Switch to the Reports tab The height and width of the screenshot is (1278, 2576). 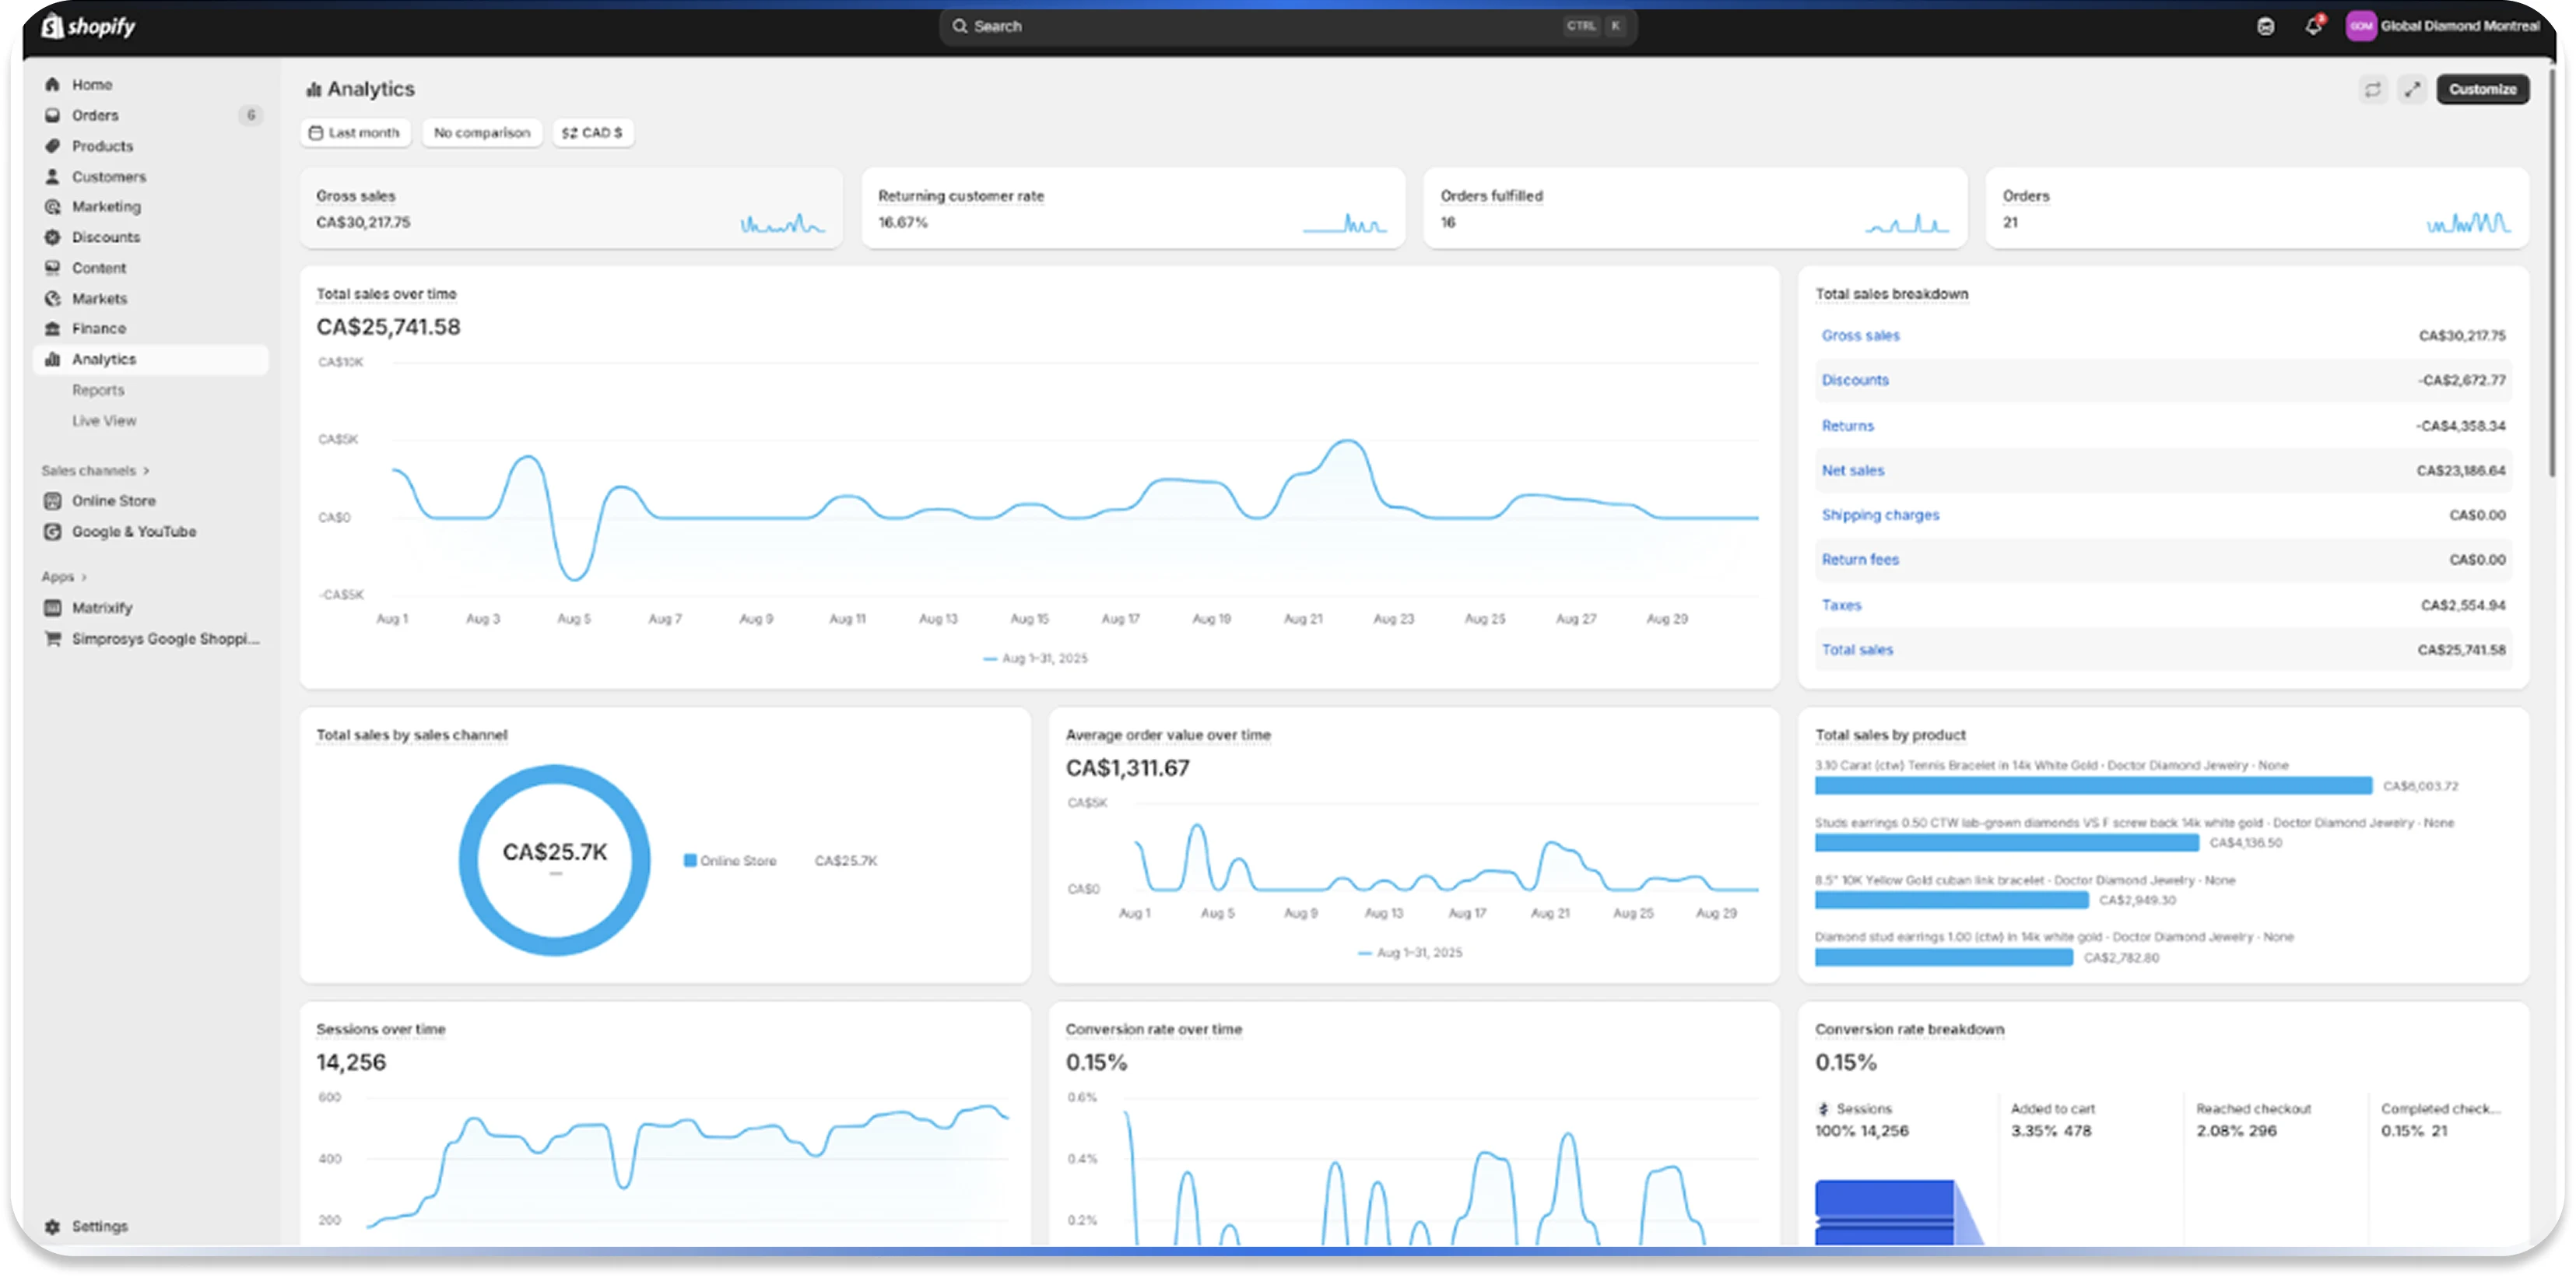point(98,390)
